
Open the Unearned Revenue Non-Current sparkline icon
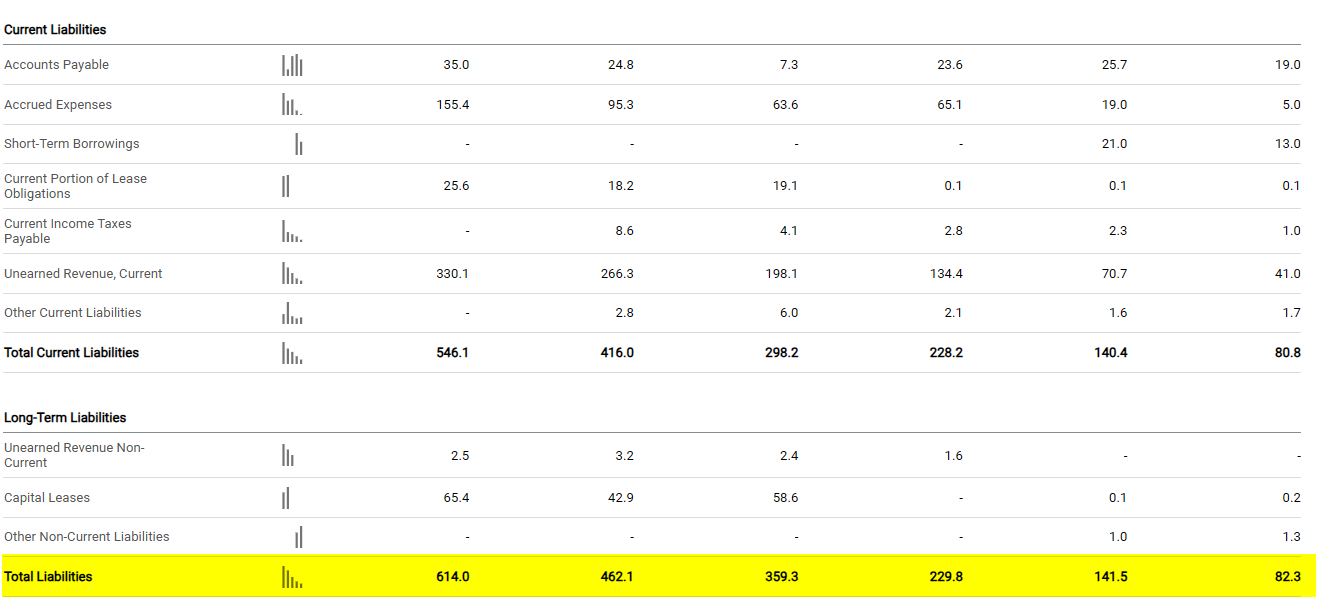pyautogui.click(x=288, y=456)
